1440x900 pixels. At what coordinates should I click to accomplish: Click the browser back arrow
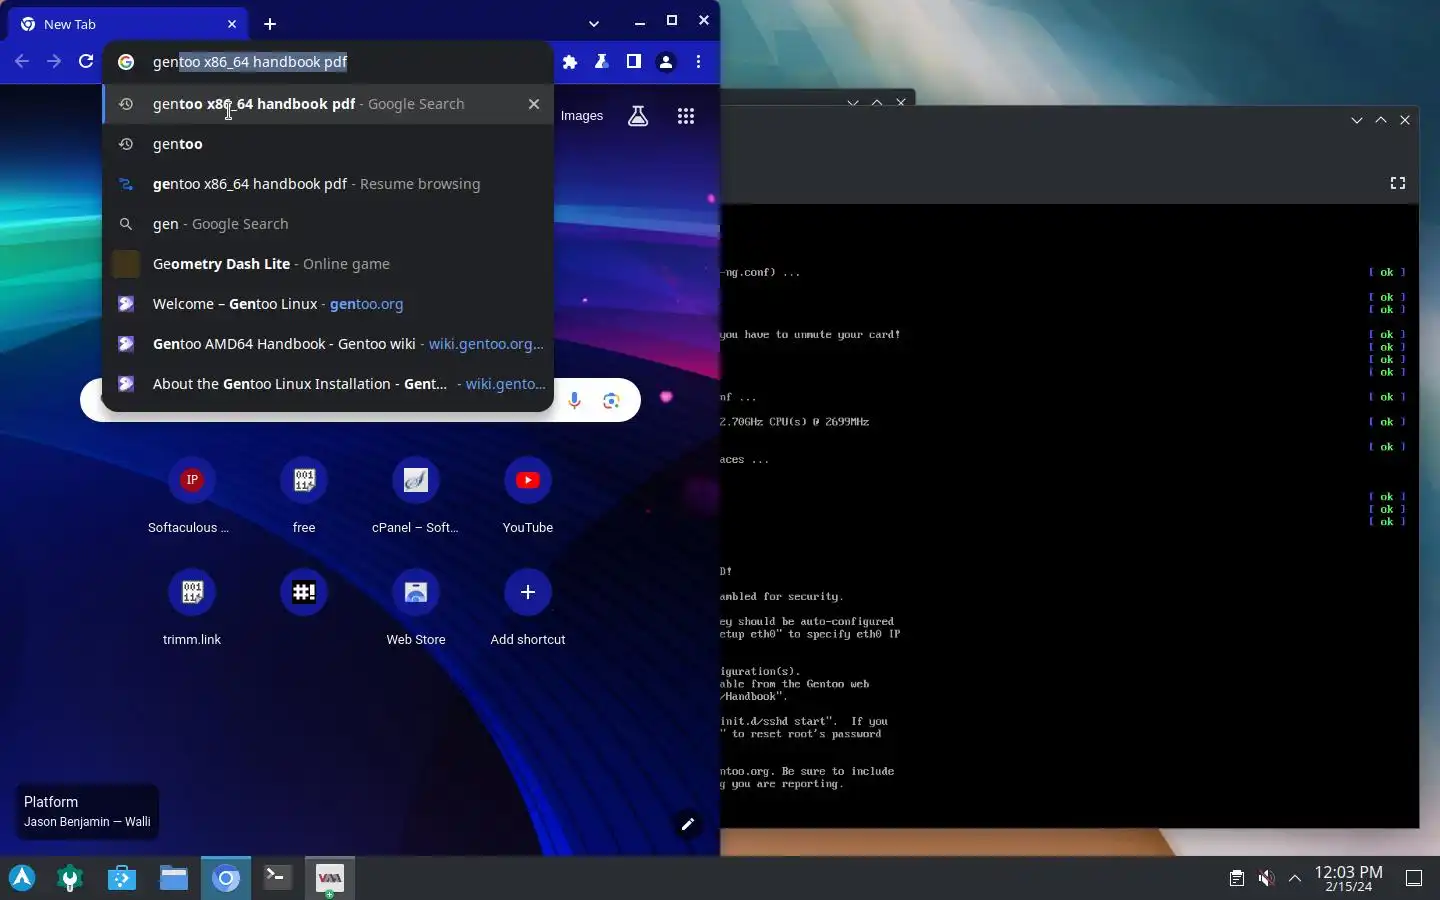tap(22, 62)
